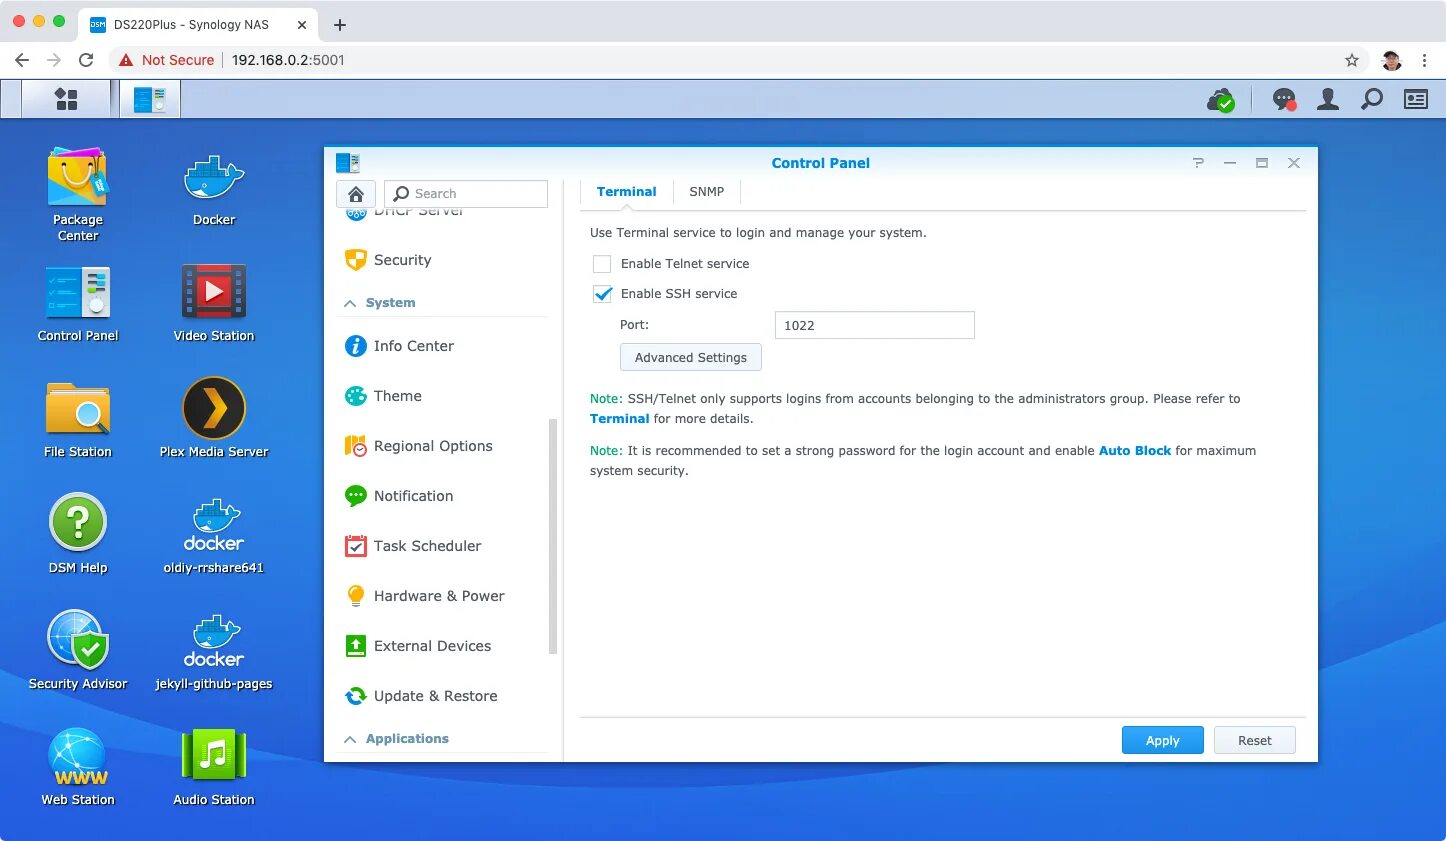Open the Package Center desktop icon
This screenshot has height=841, width=1446.
[x=78, y=194]
